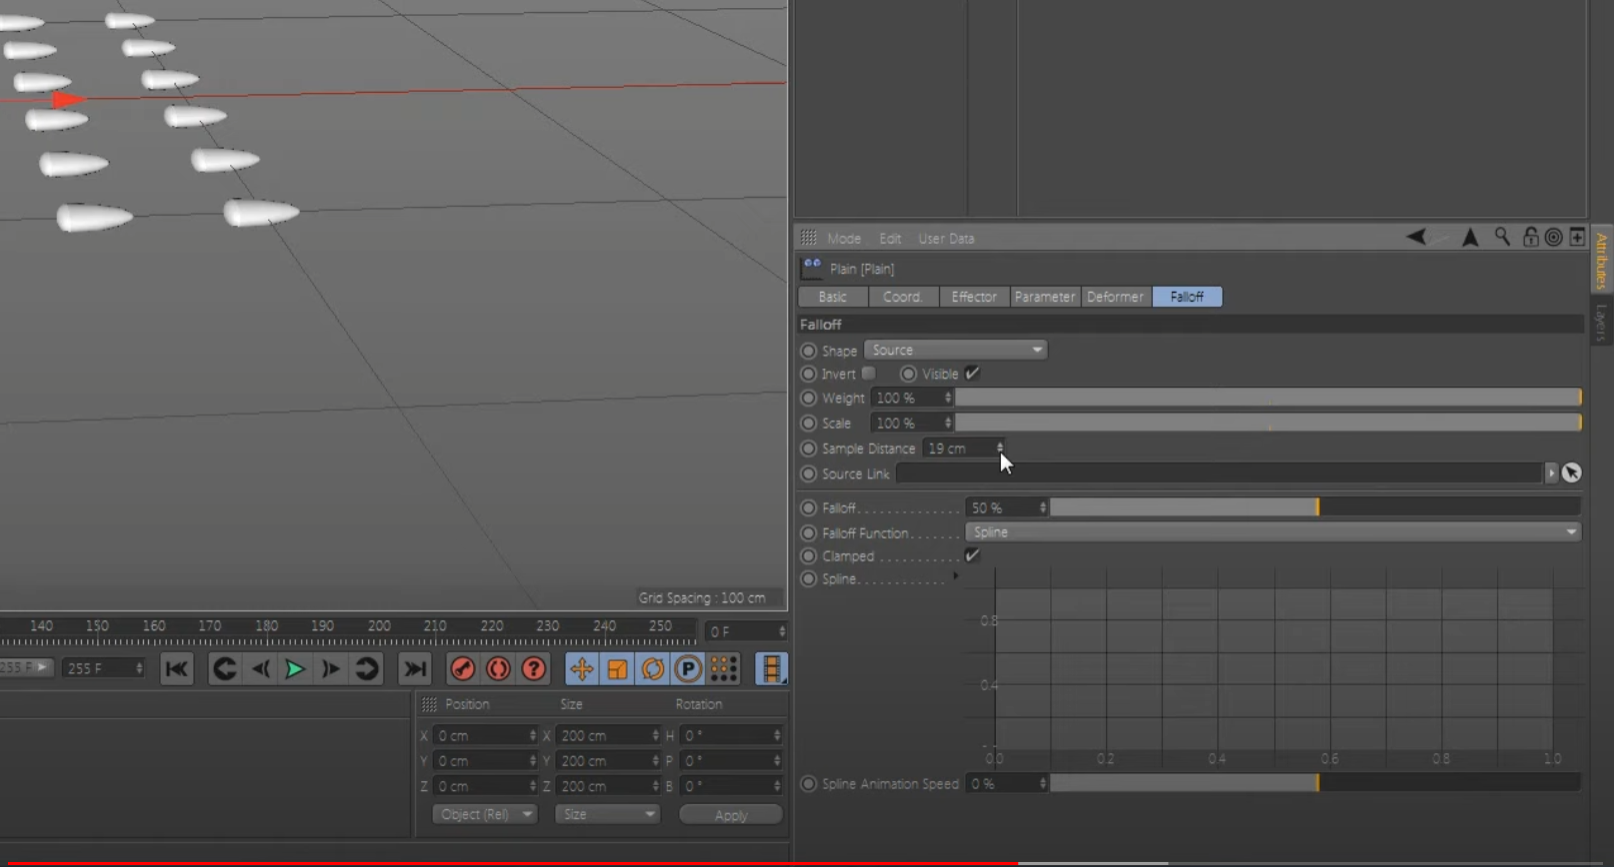Go to the start of the animation
1614x867 pixels.
pos(177,669)
